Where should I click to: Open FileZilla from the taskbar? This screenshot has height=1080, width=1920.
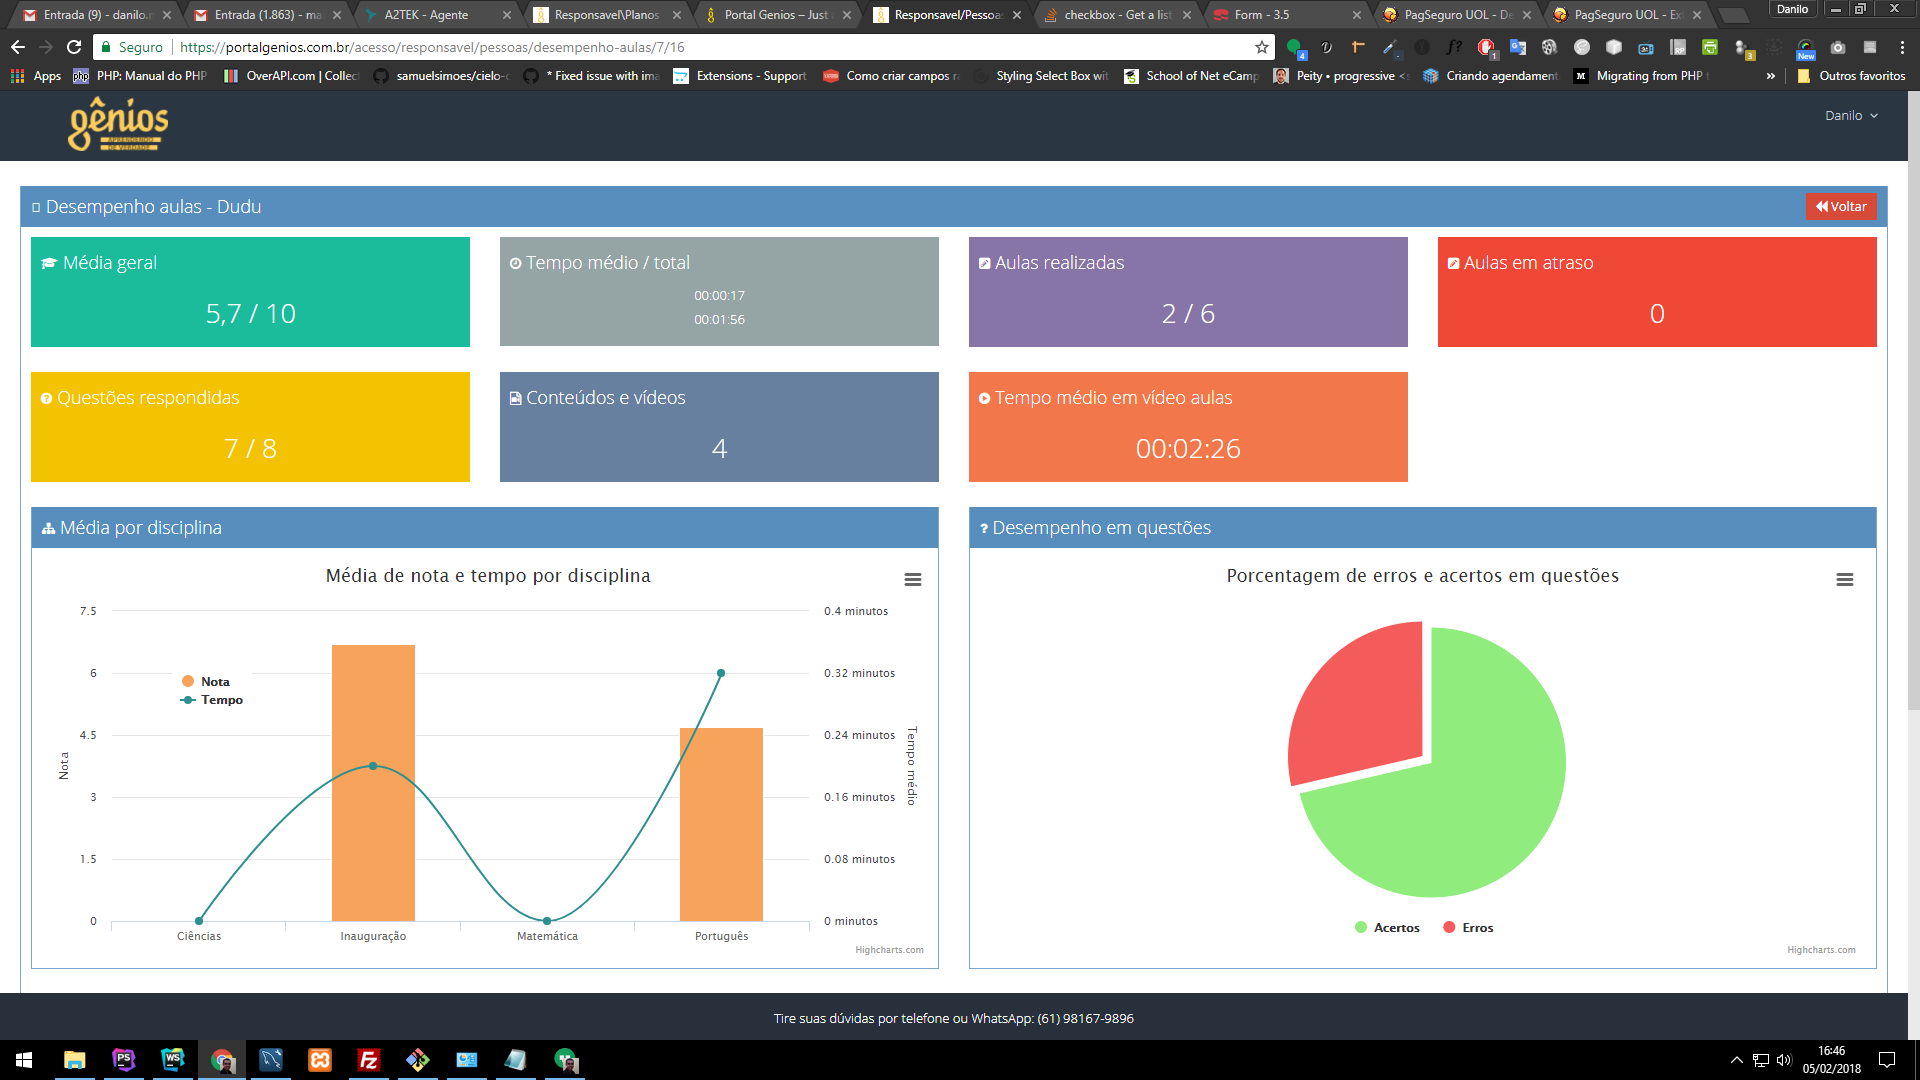(369, 1060)
